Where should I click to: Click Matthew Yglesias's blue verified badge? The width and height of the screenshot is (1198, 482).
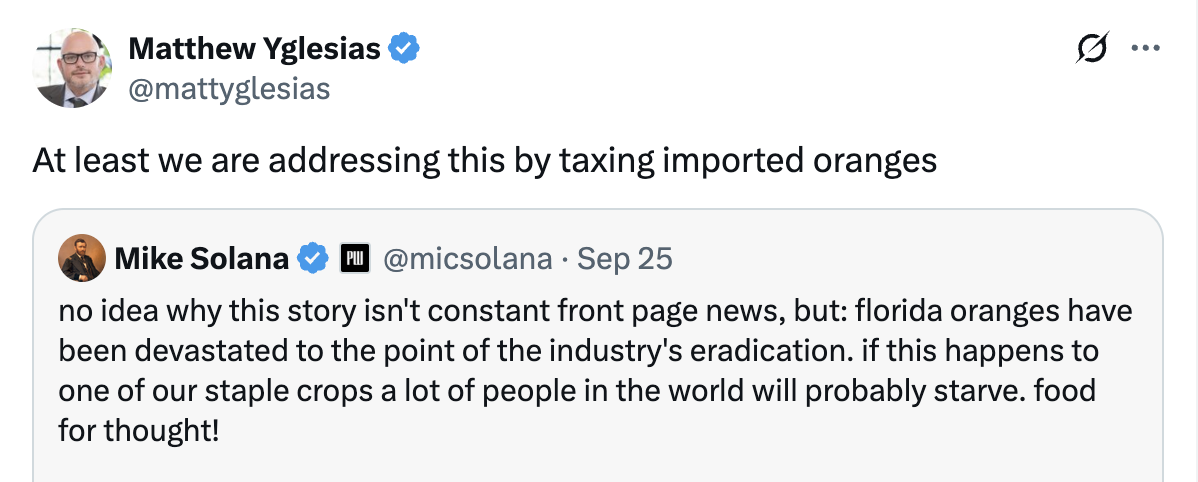pos(402,48)
